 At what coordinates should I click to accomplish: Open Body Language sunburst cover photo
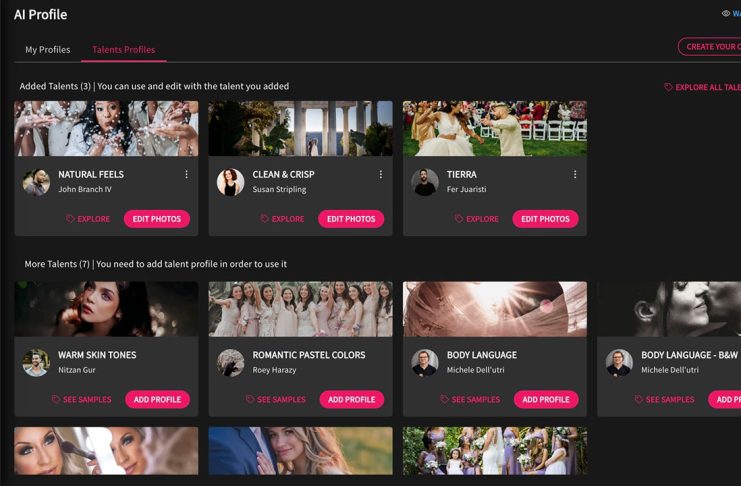click(495, 309)
